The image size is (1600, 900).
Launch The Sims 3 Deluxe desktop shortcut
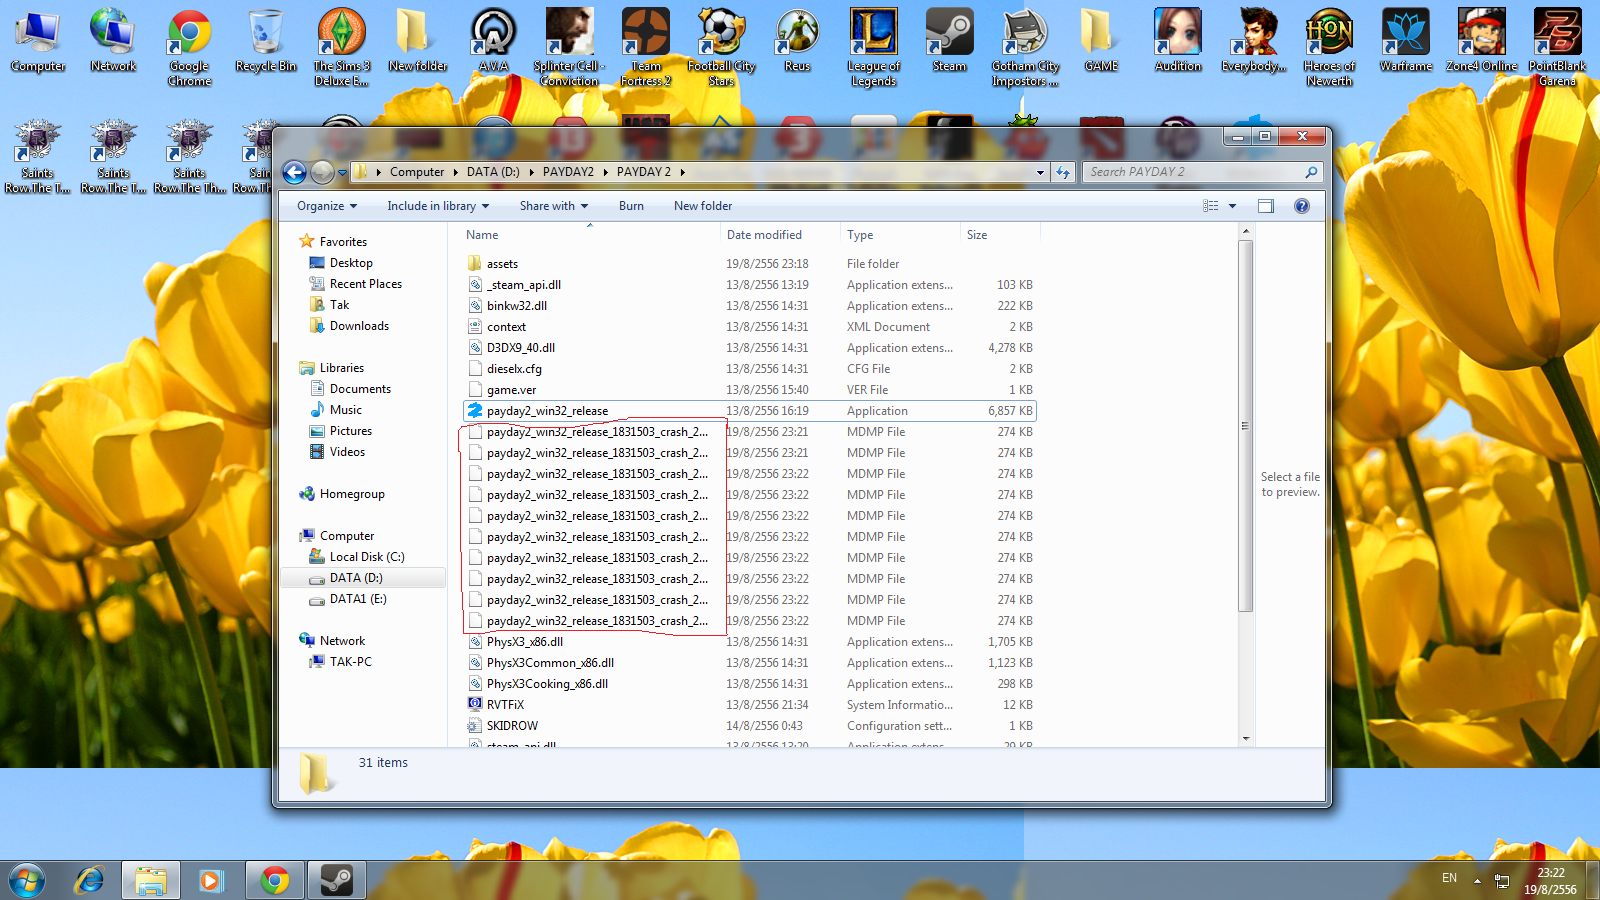coord(341,47)
